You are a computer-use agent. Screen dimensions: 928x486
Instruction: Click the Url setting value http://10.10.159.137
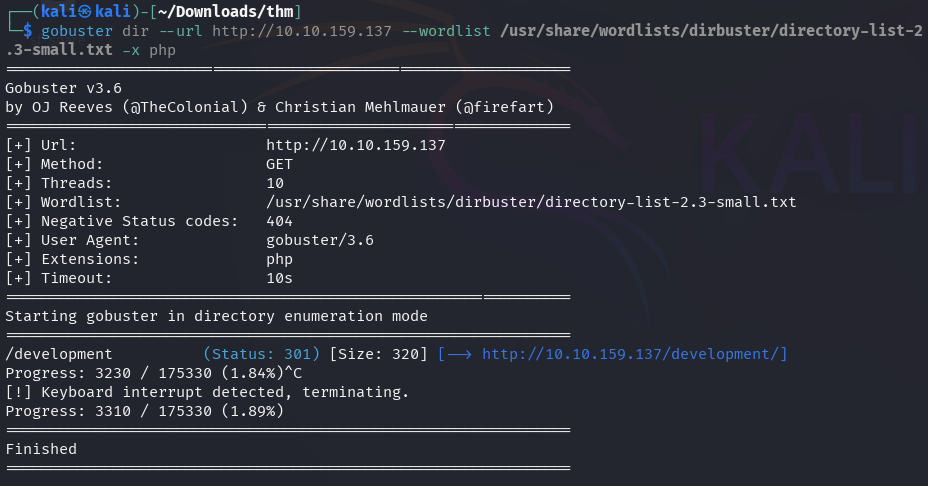tap(356, 145)
